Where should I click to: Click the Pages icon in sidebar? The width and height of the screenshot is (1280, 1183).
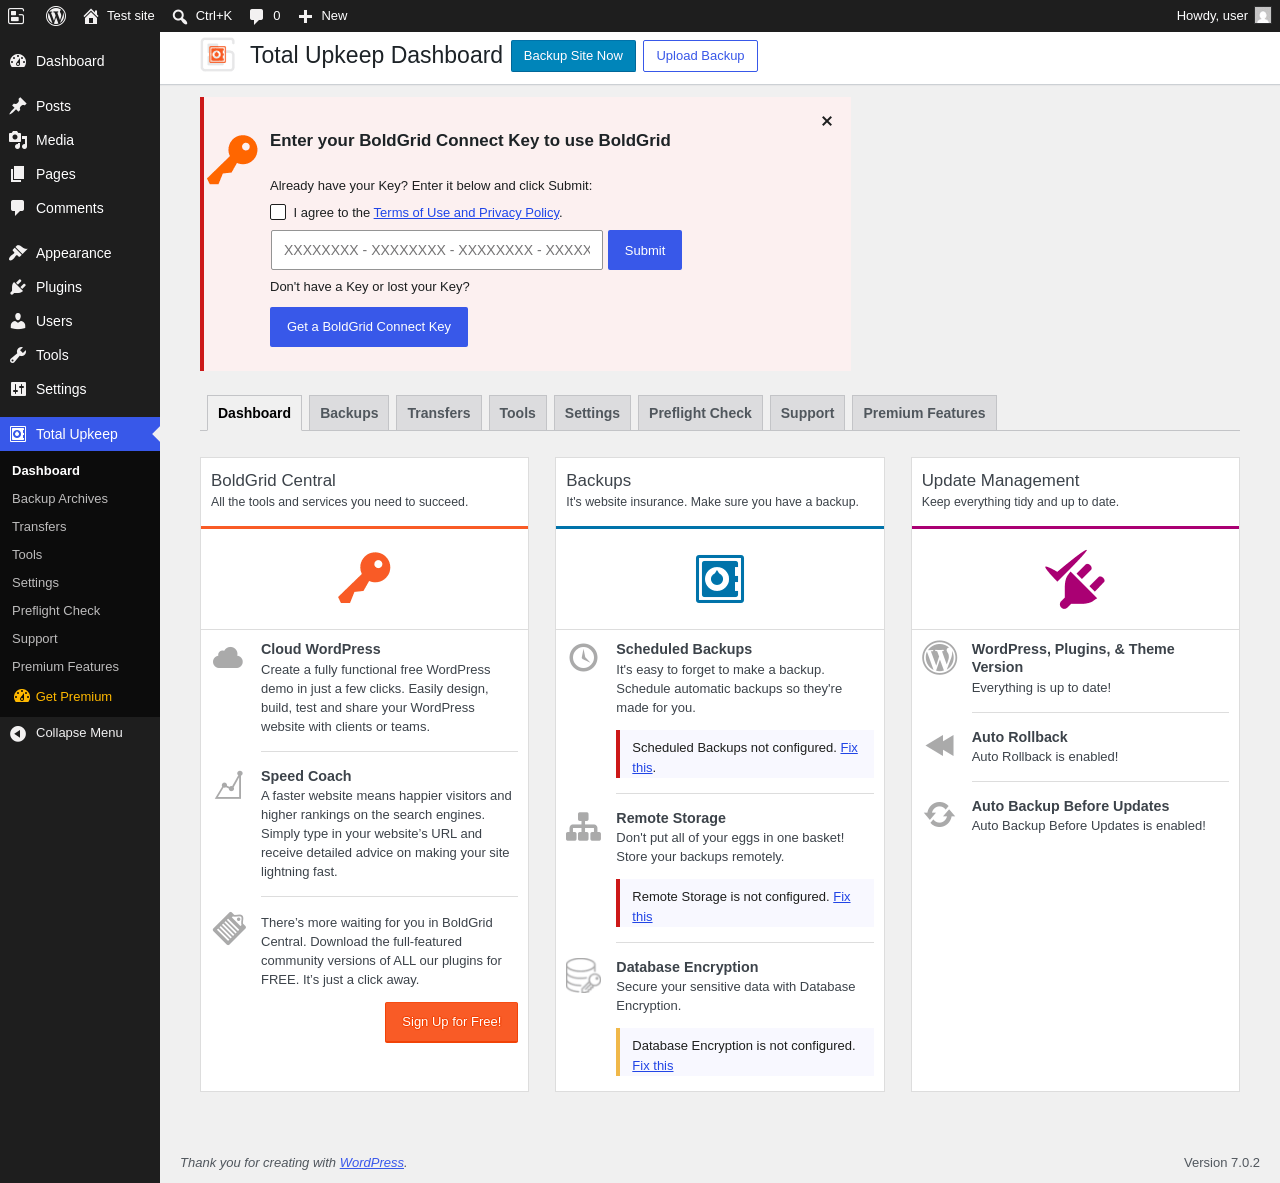coord(18,174)
